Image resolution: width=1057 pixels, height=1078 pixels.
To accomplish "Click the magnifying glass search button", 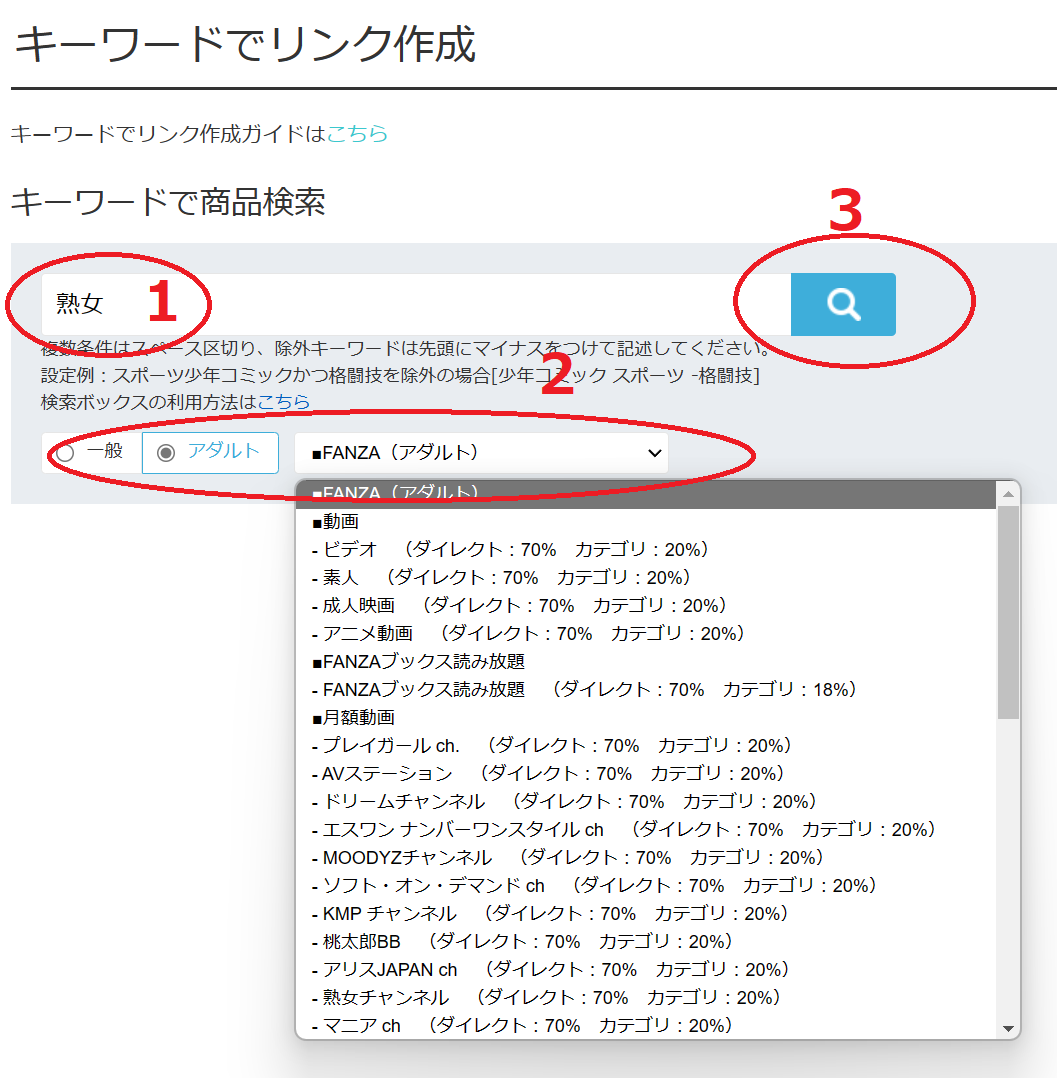I will [x=843, y=304].
